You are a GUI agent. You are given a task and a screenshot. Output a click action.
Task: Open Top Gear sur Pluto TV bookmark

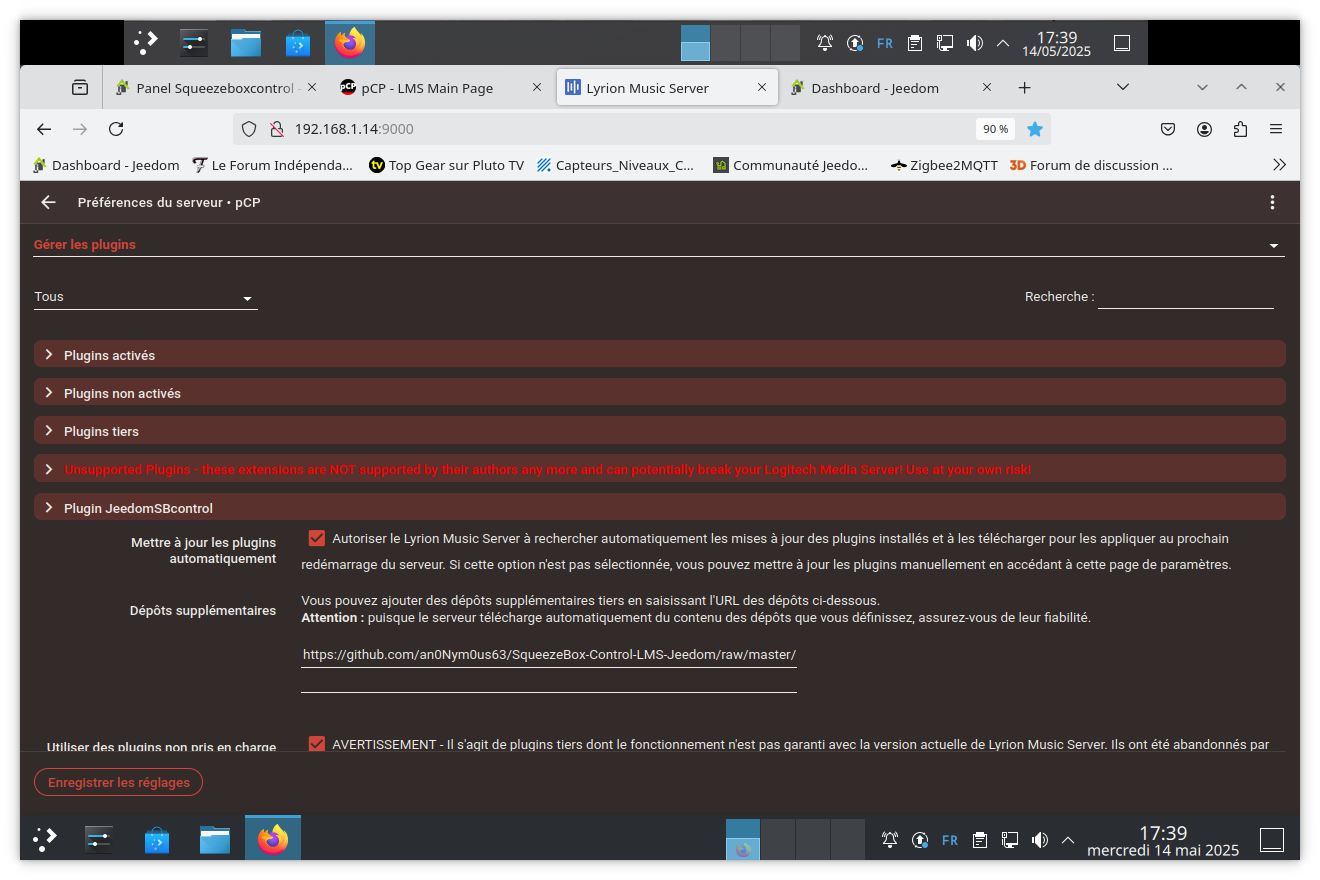point(446,165)
